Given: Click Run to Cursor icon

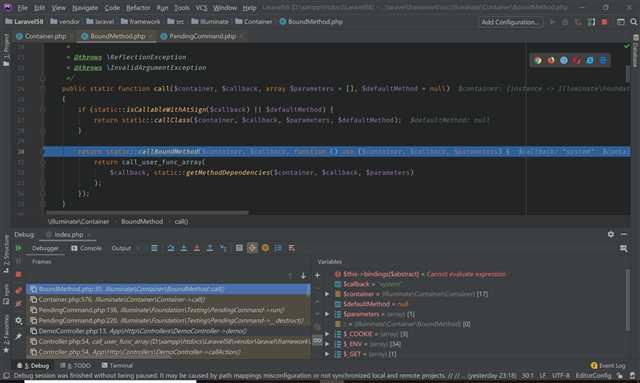Looking at the screenshot, I should (x=223, y=248).
